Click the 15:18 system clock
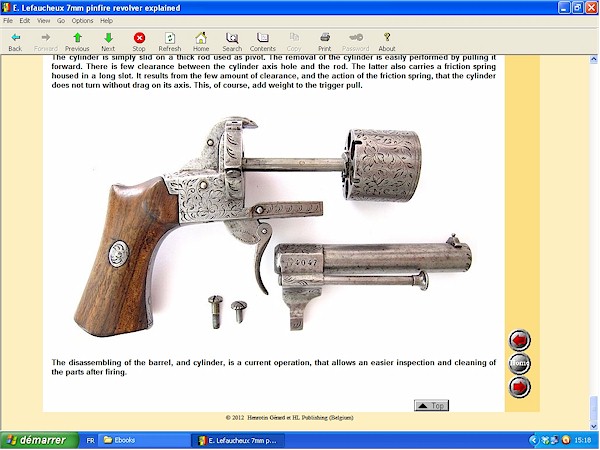 582,441
